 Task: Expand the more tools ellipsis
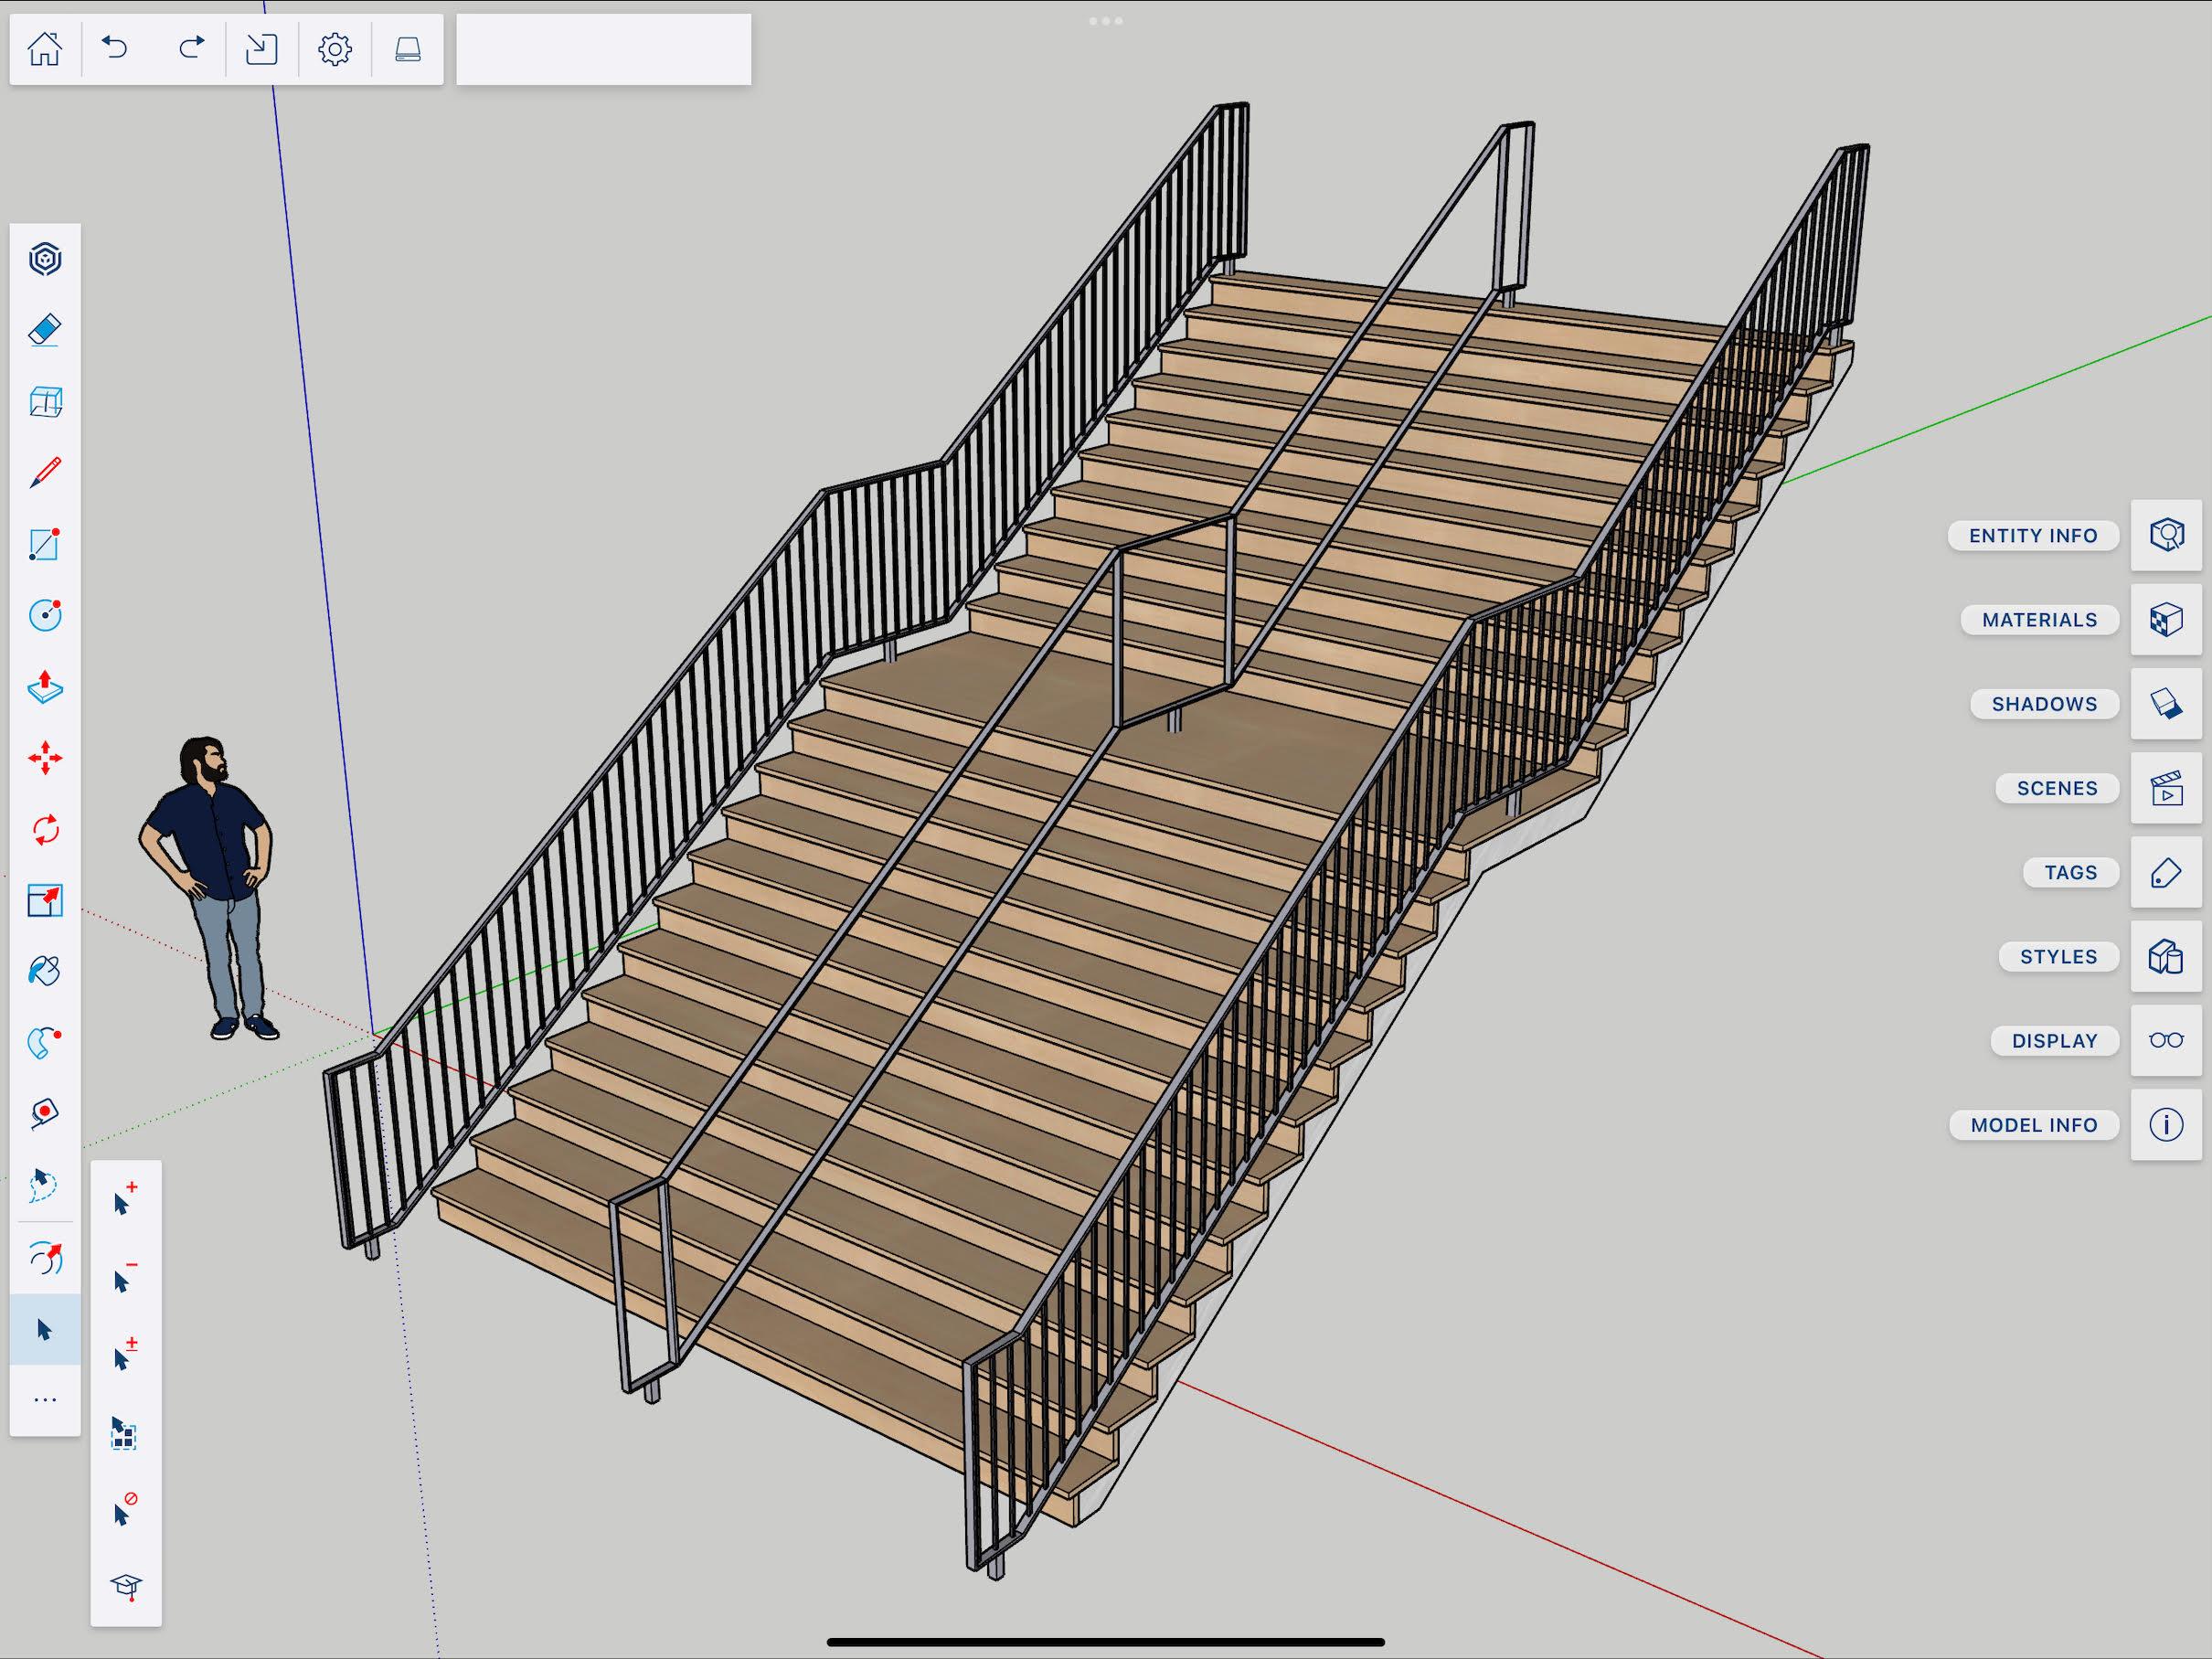coord(45,1399)
